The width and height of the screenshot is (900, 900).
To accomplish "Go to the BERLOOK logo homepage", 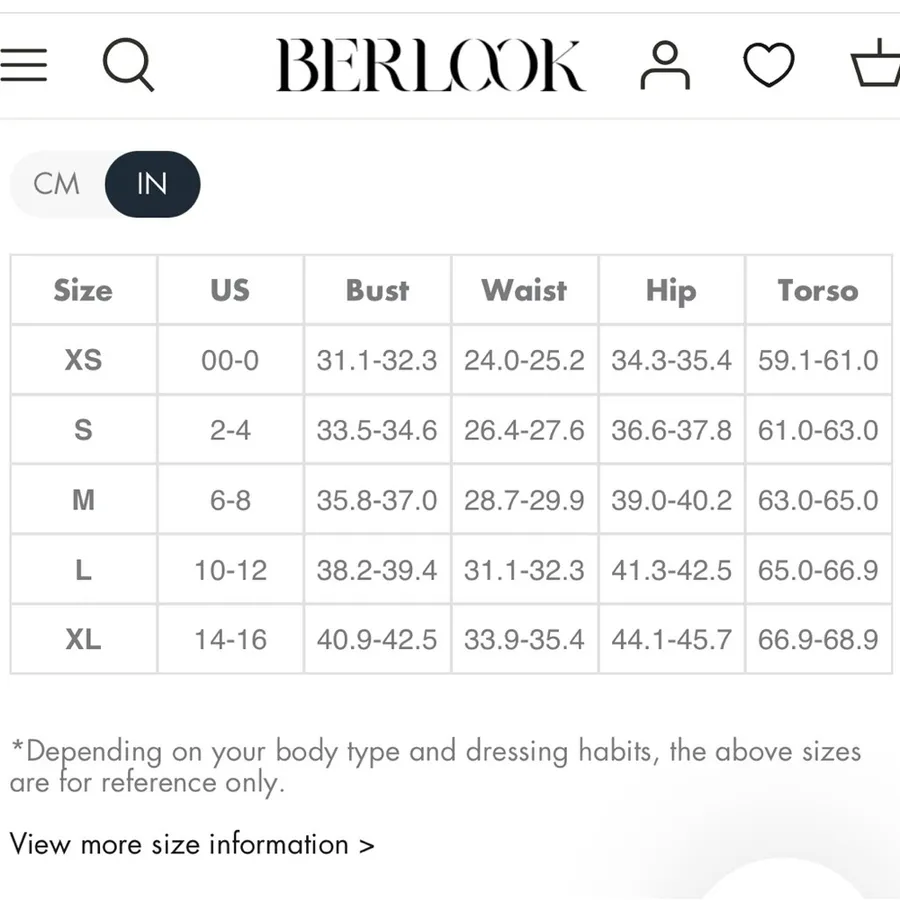I will tap(430, 65).
